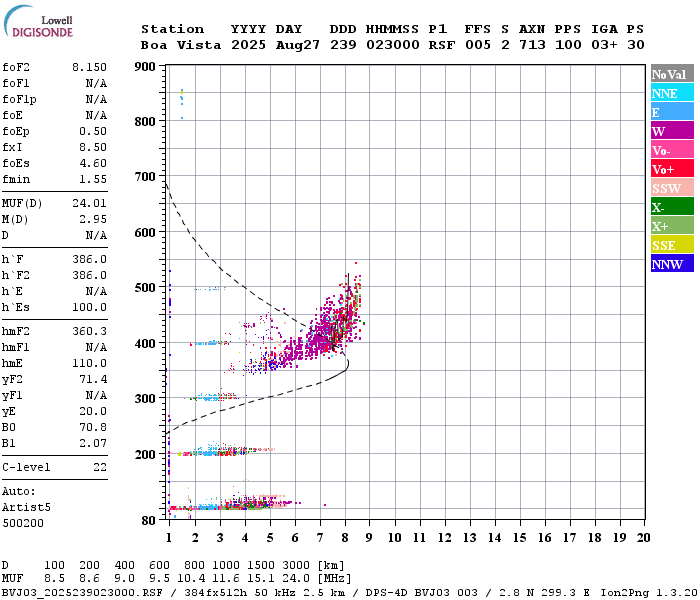Image resolution: width=700 pixels, height=600 pixels.
Task: Click the Lowell Digisonde logo
Action: [x=38, y=21]
